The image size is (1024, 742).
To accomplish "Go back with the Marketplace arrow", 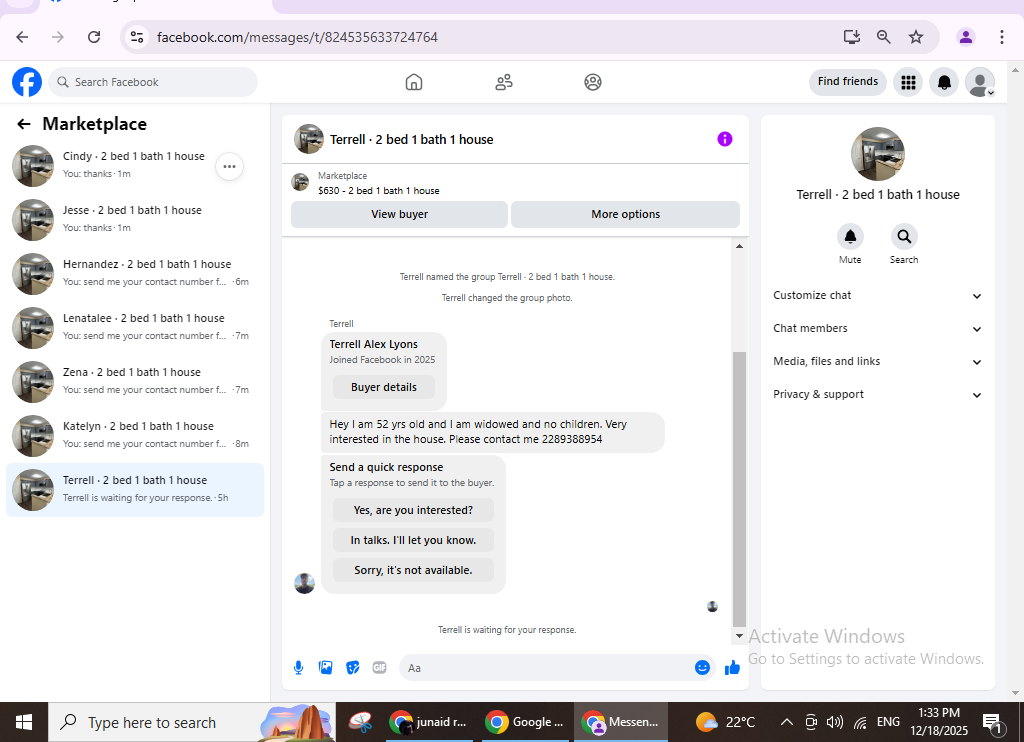I will click(x=24, y=124).
